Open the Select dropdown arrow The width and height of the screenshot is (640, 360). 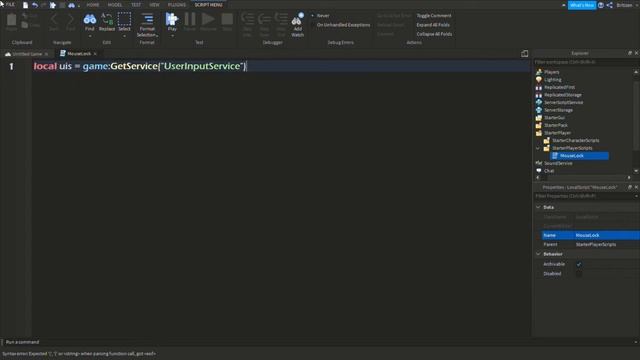coord(124,36)
